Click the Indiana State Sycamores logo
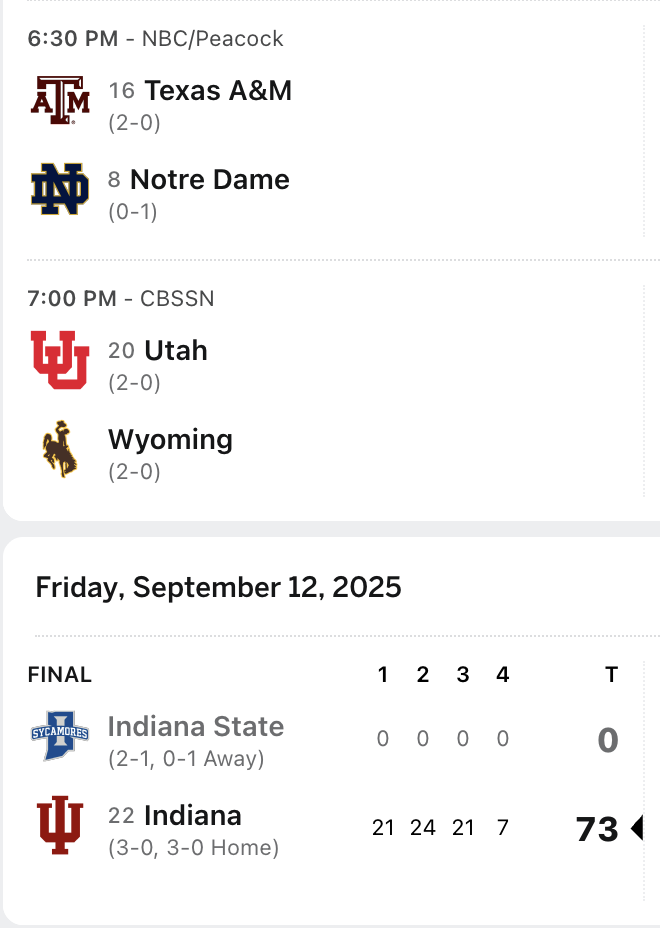 (60, 736)
